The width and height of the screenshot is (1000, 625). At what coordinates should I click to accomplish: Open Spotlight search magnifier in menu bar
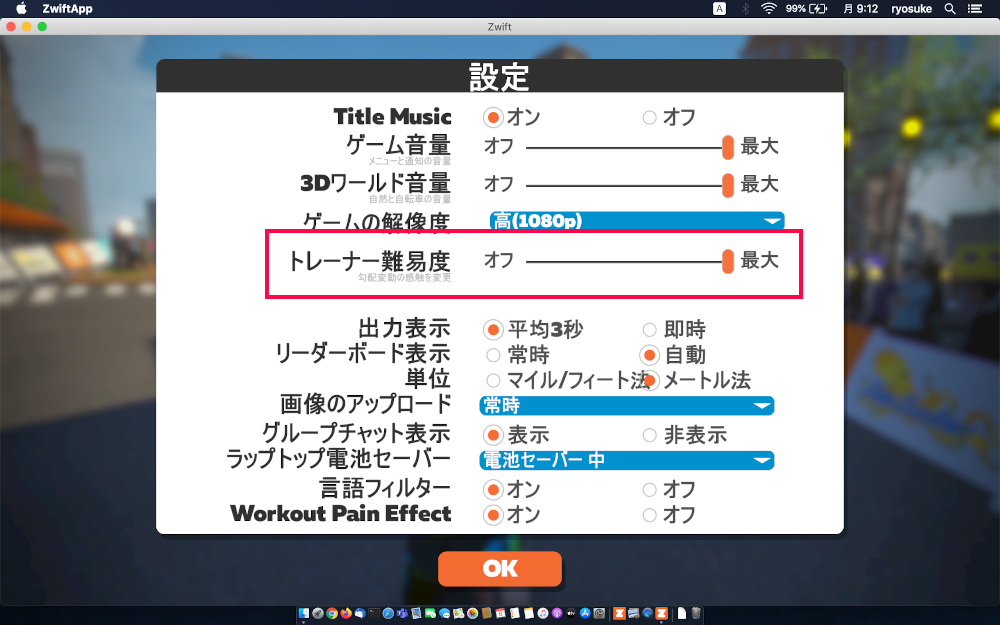coord(950,9)
